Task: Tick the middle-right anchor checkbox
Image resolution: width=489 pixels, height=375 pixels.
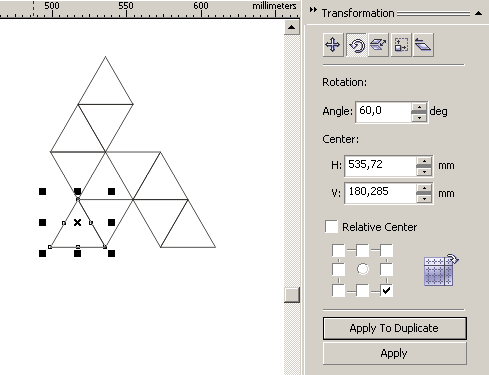Action: (x=386, y=269)
